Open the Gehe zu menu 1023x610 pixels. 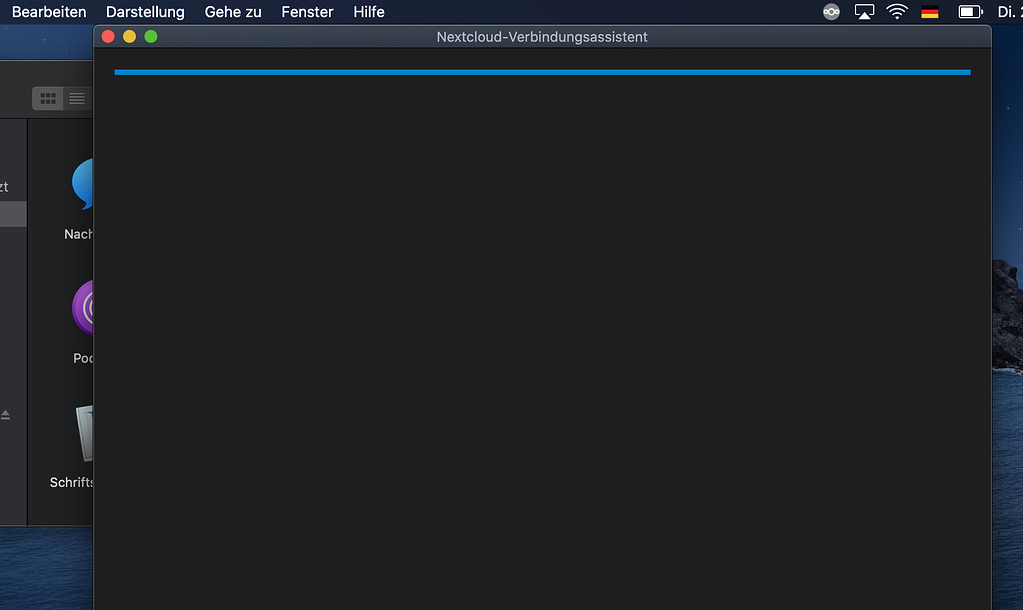coord(233,12)
